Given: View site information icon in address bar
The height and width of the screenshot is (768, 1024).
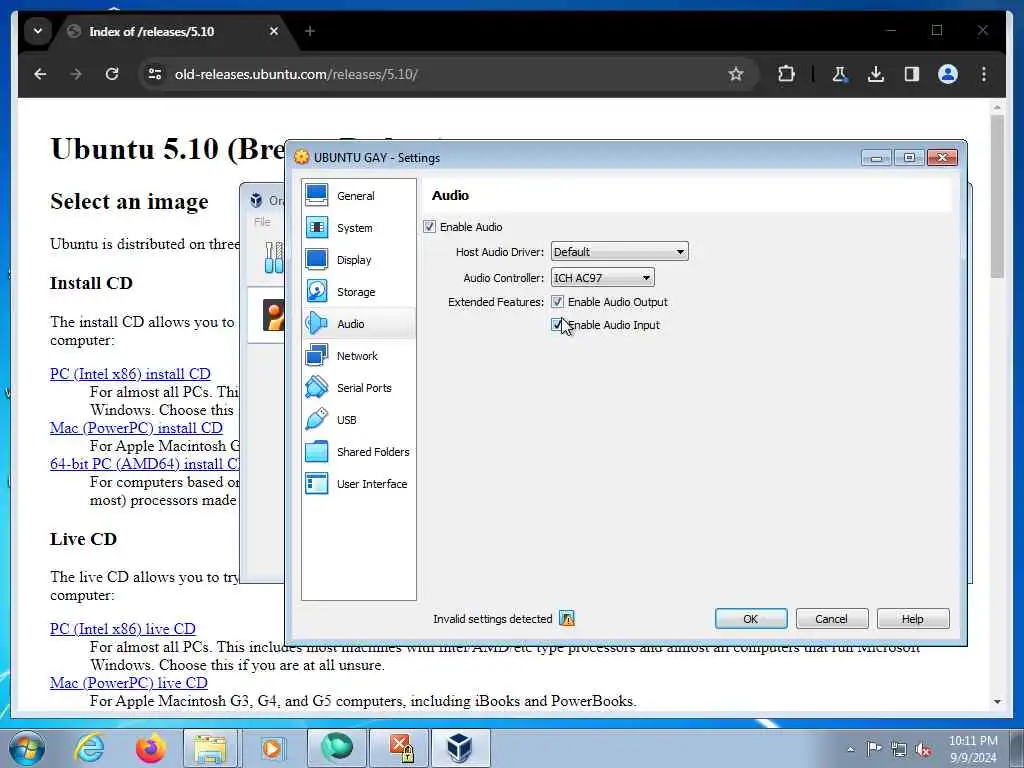Looking at the screenshot, I should pos(155,74).
